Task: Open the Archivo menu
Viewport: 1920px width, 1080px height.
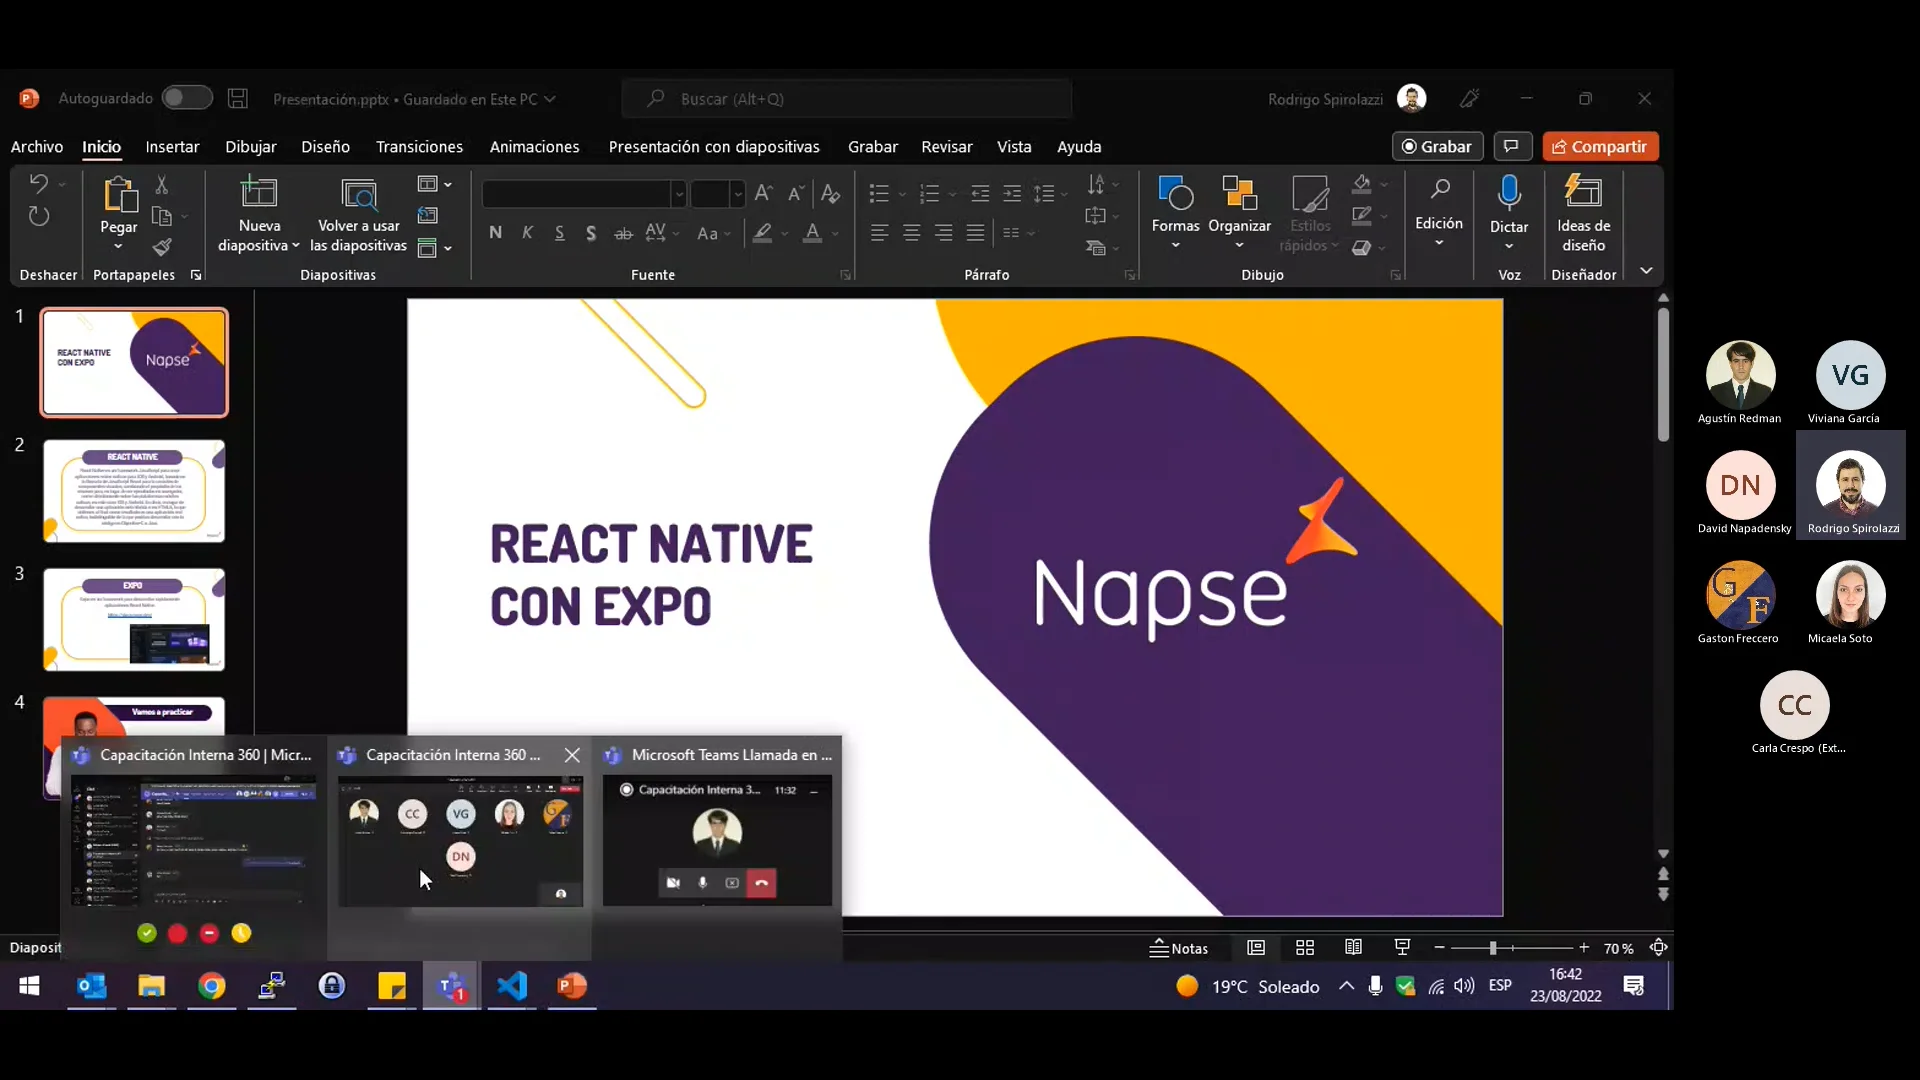Action: [37, 146]
